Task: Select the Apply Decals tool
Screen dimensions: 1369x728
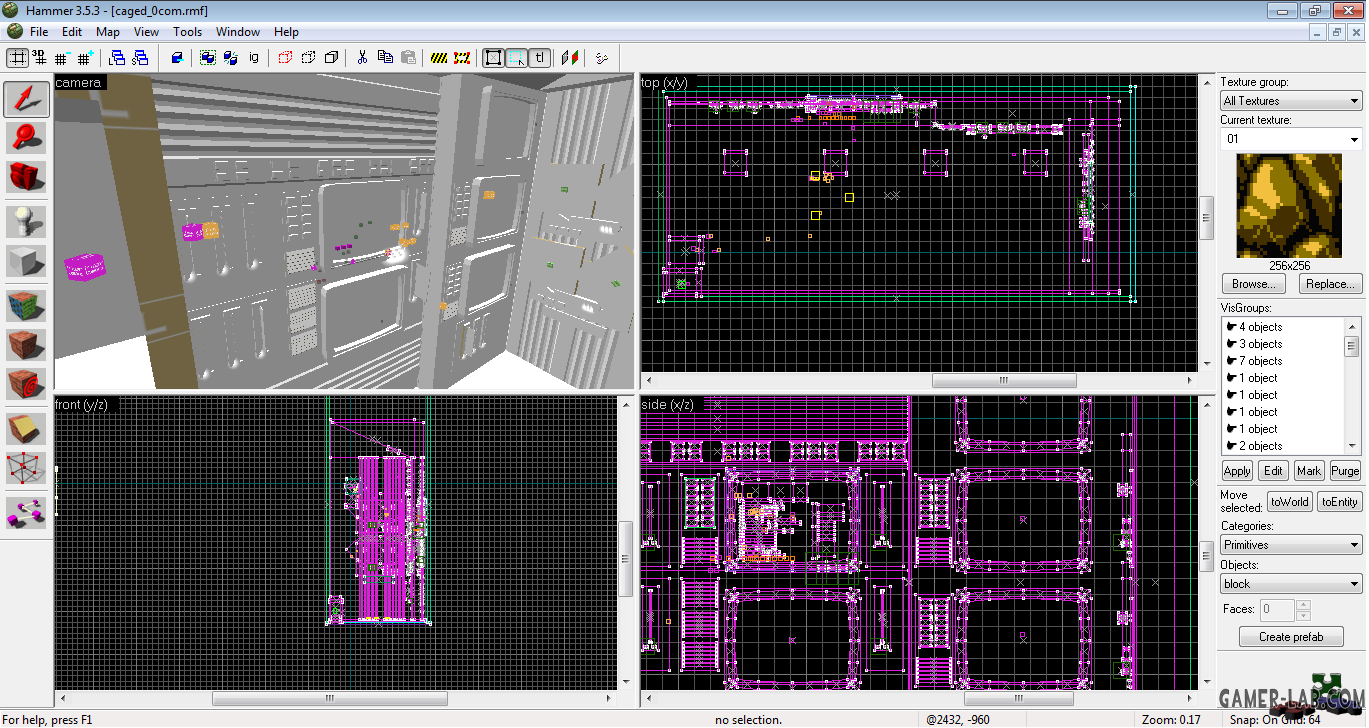Action: tap(27, 382)
